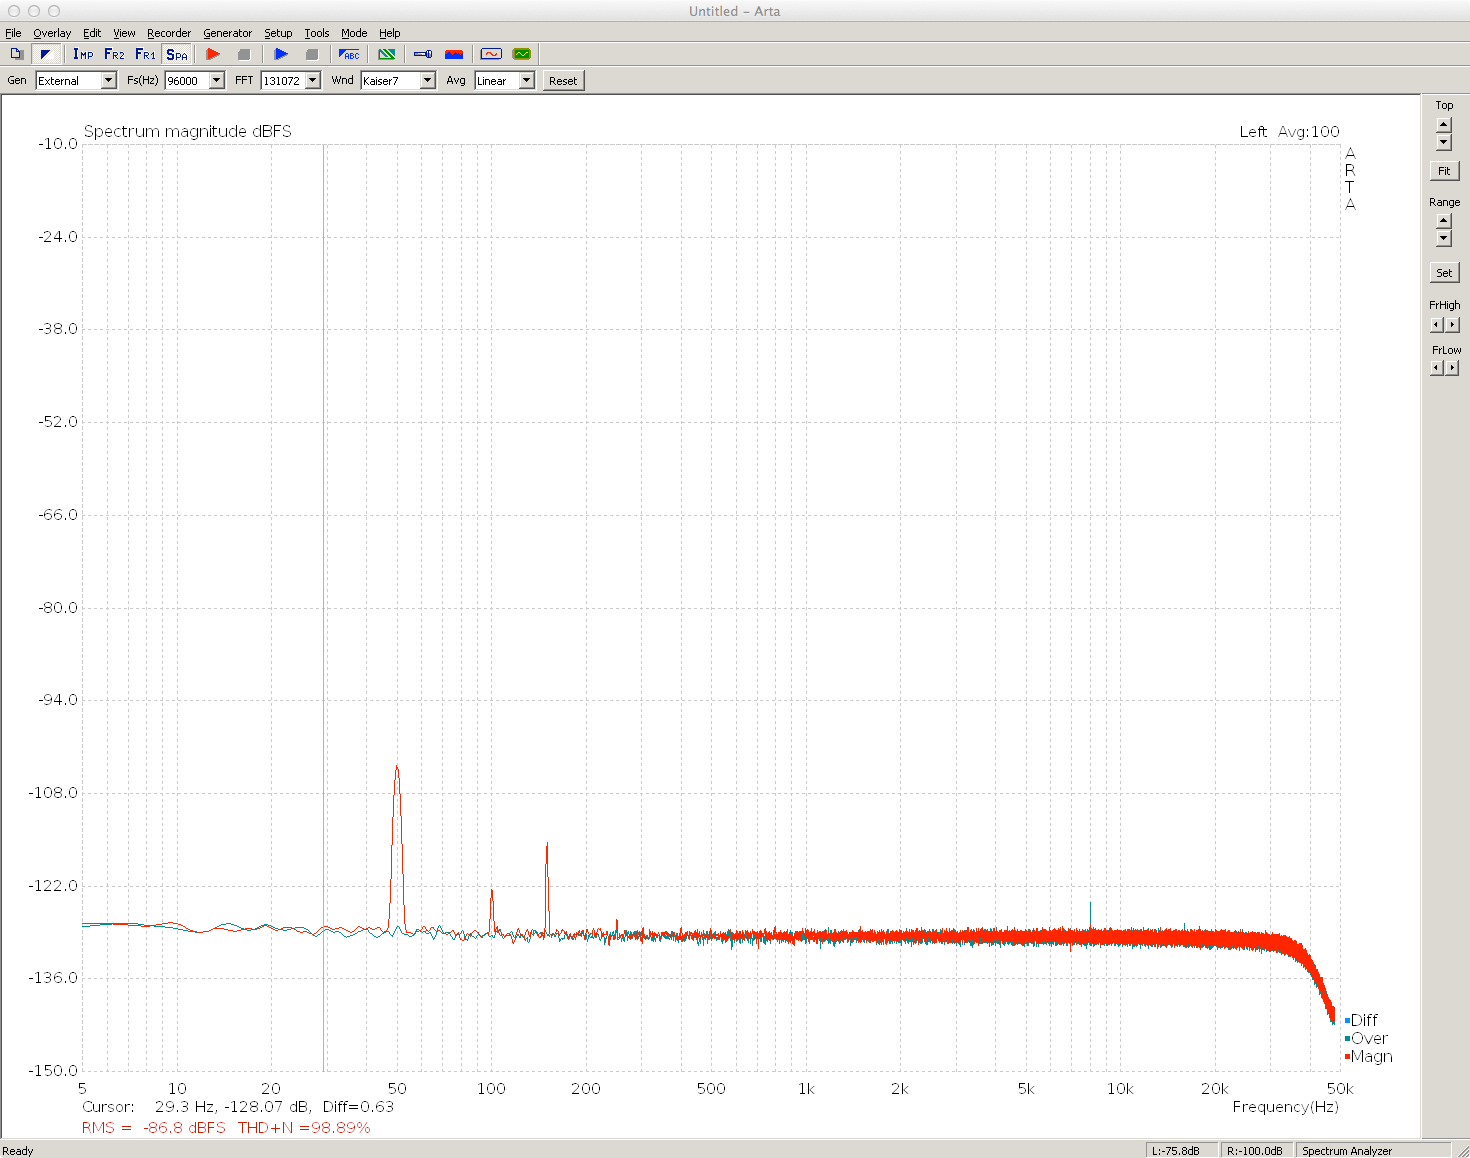This screenshot has height=1158, width=1470.
Task: Start generator with blue play icon
Action: (281, 54)
